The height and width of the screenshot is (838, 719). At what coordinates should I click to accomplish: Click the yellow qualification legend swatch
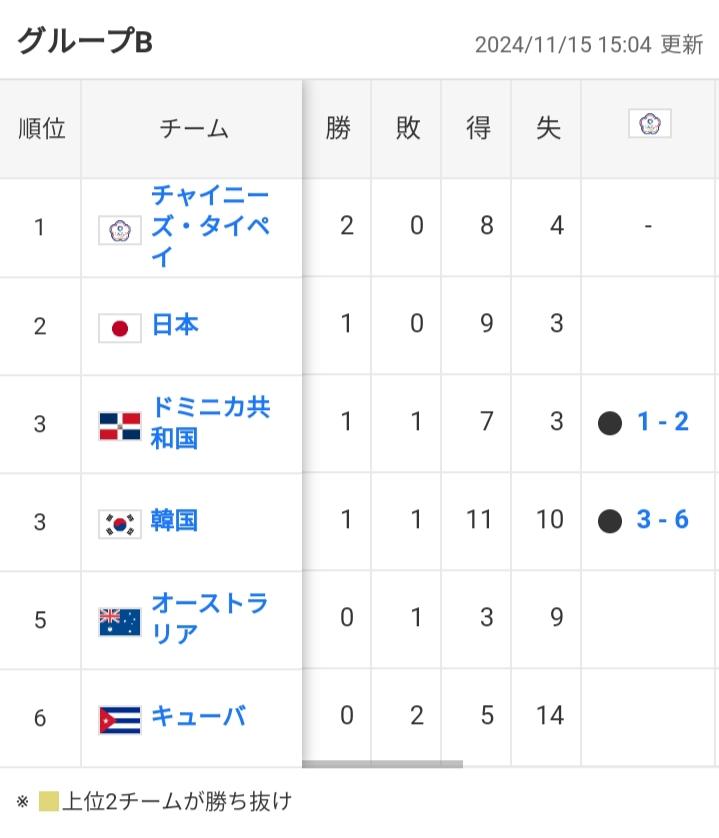tap(49, 802)
